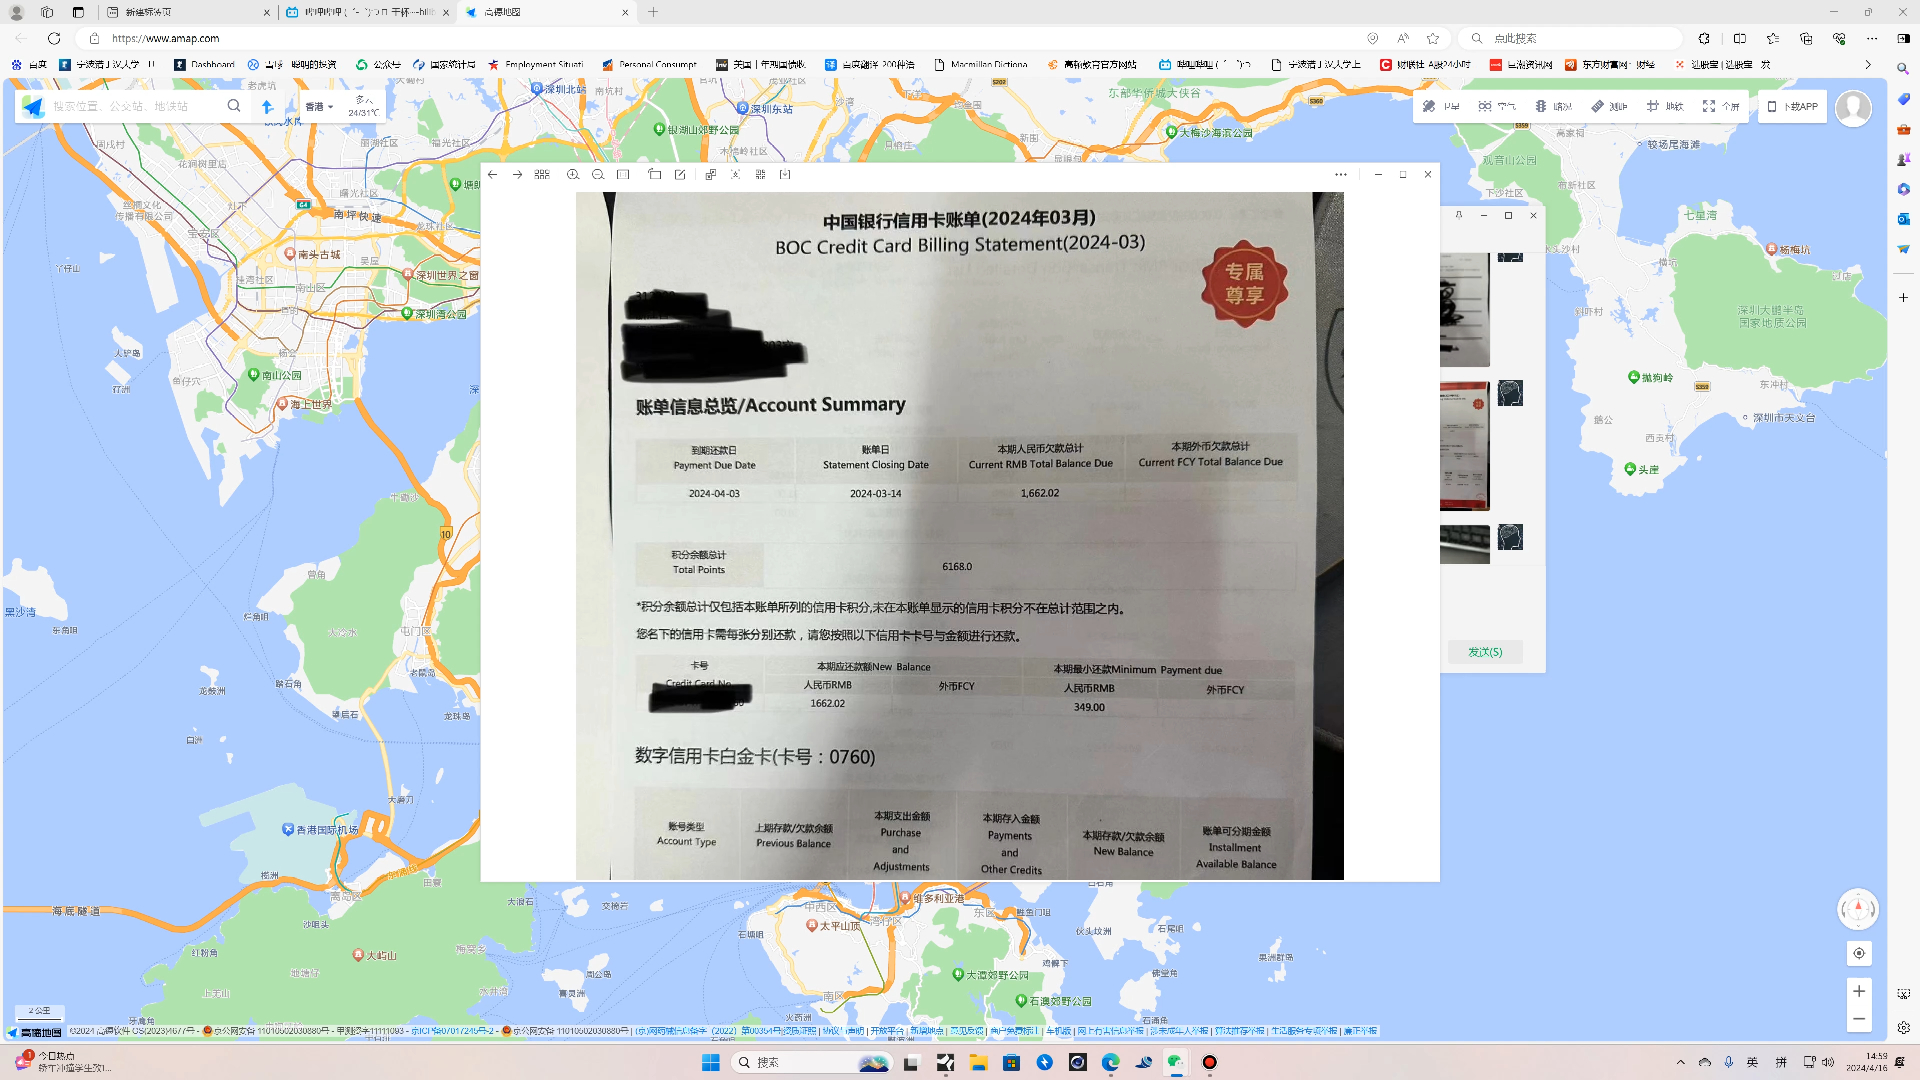Open Edge sidebar search icon
The image size is (1920, 1080).
[1903, 69]
